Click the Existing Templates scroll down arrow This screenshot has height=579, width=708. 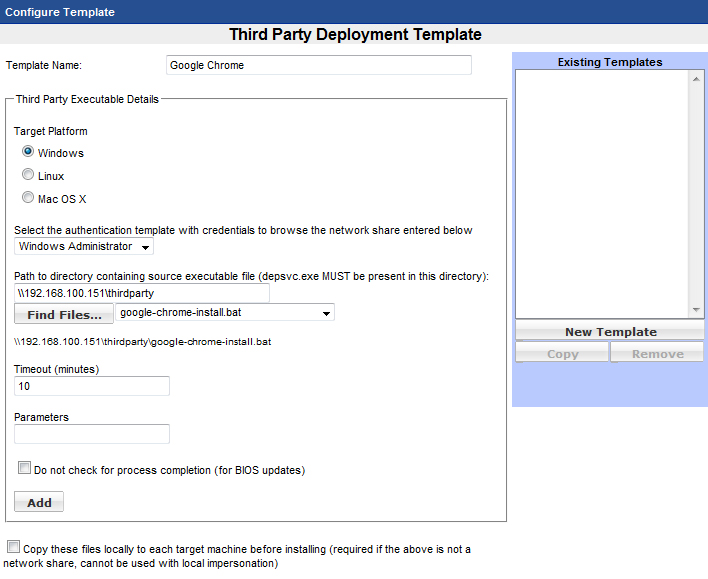(x=697, y=310)
